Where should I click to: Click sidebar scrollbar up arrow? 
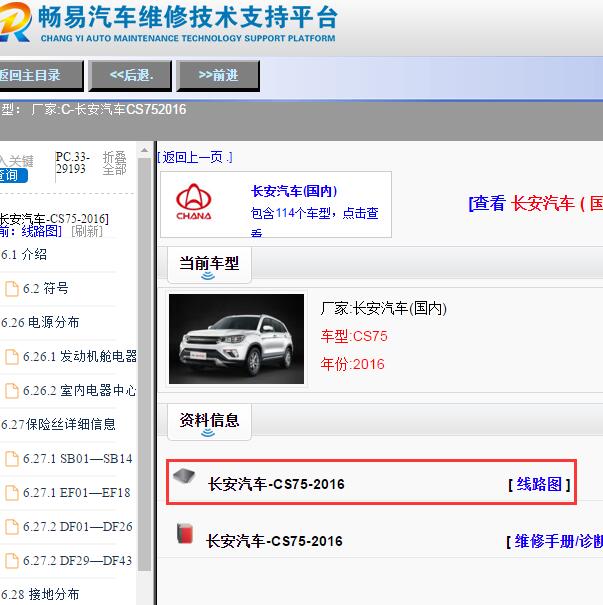[144, 150]
